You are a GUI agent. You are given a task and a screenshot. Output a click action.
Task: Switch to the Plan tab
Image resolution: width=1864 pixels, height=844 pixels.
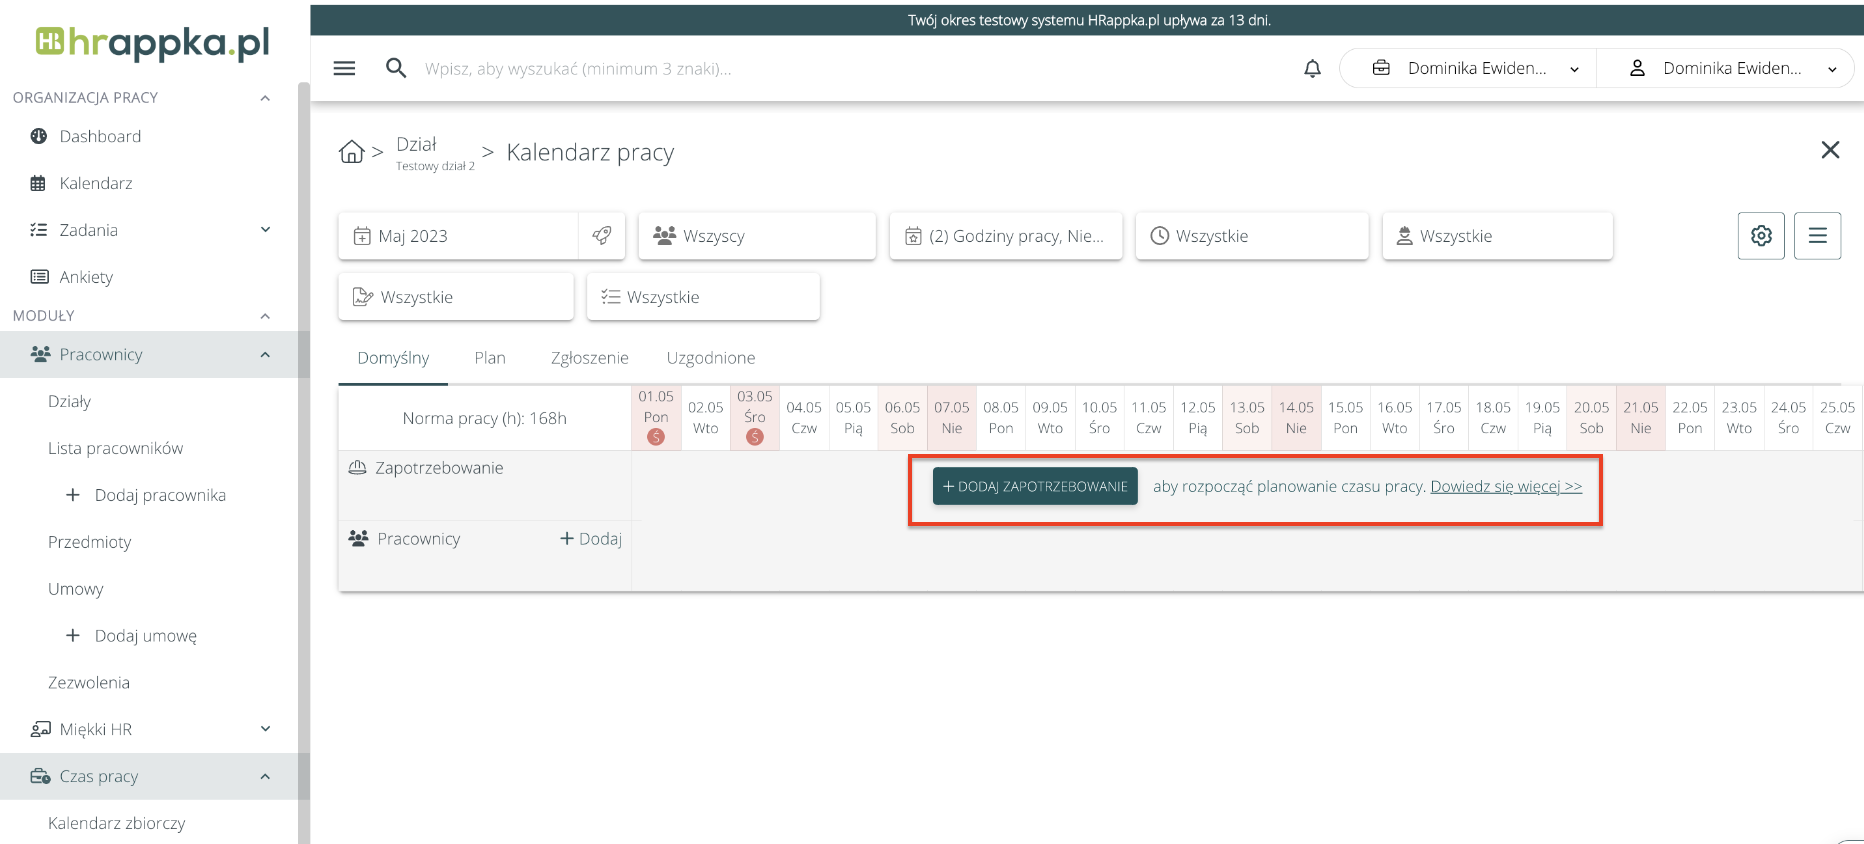490,358
